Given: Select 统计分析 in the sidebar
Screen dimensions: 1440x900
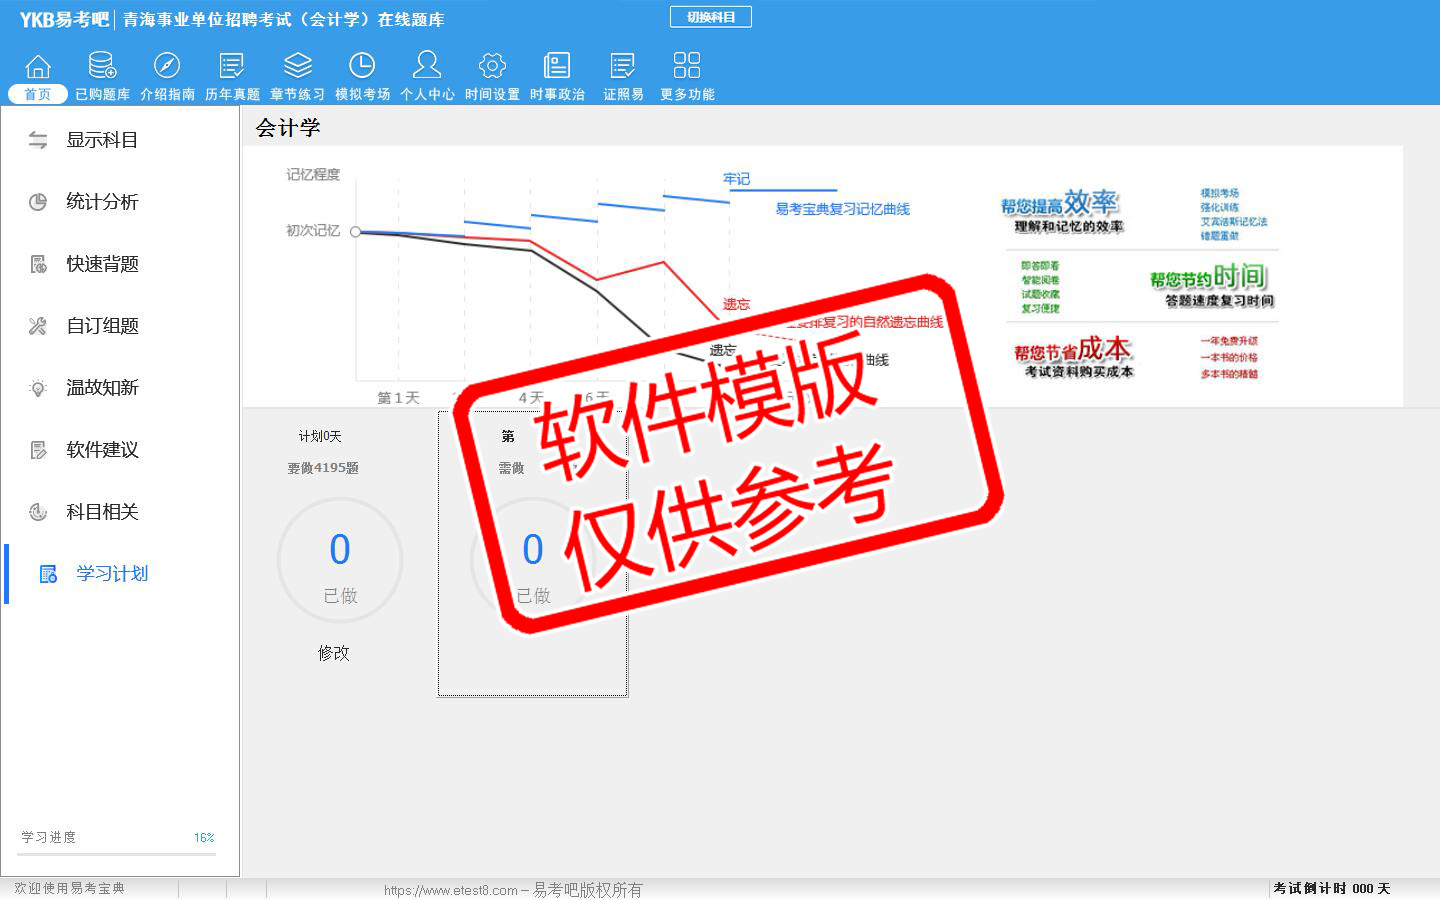Looking at the screenshot, I should point(101,202).
